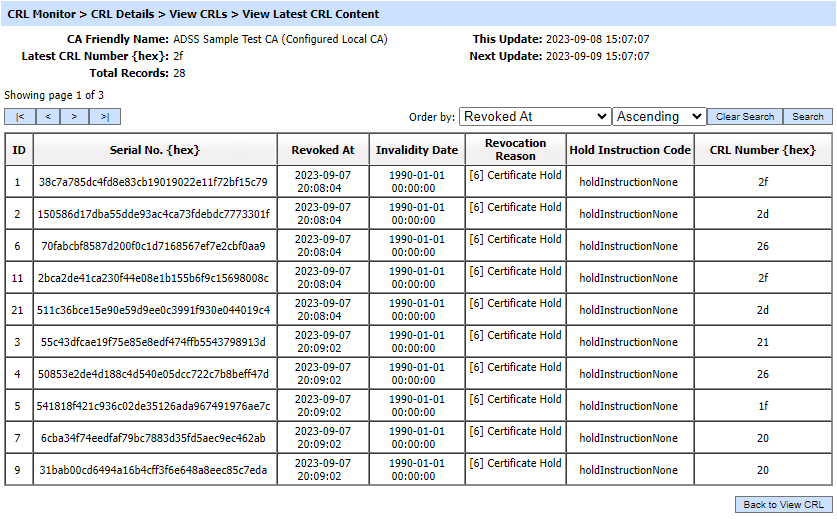Click the Invalidity Date column header
Screen dimensions: 837x519
[x=417, y=150]
